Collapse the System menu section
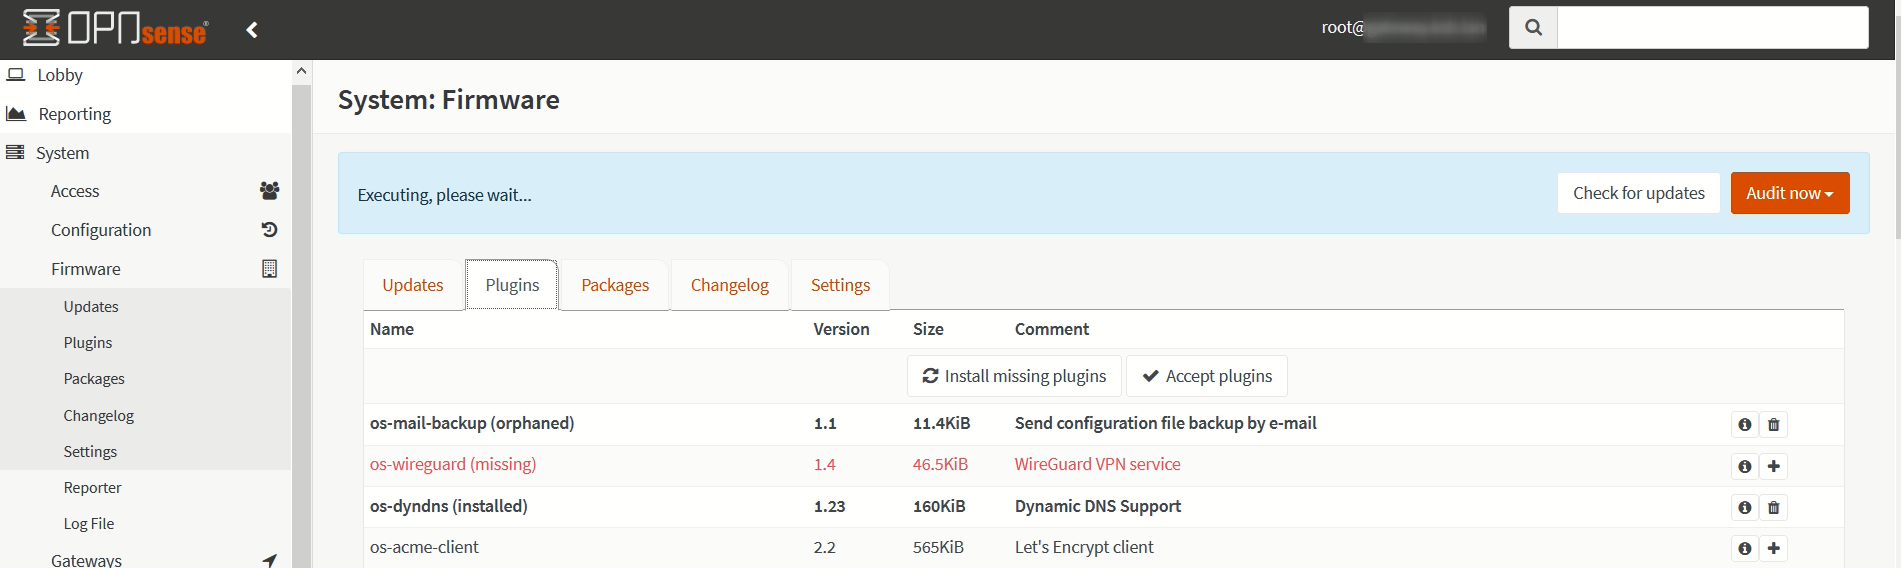Viewport: 1901px width, 568px height. [x=62, y=153]
